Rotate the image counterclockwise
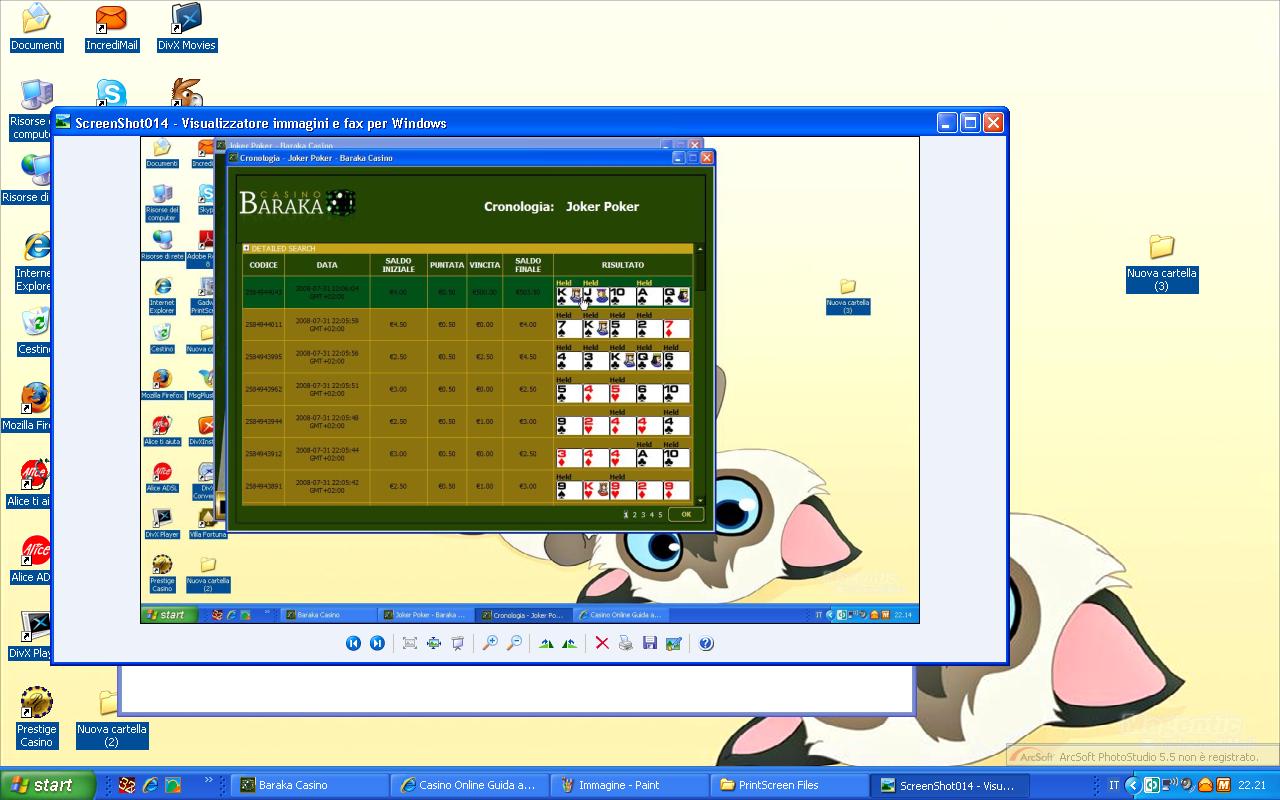This screenshot has height=800, width=1280. click(x=569, y=643)
